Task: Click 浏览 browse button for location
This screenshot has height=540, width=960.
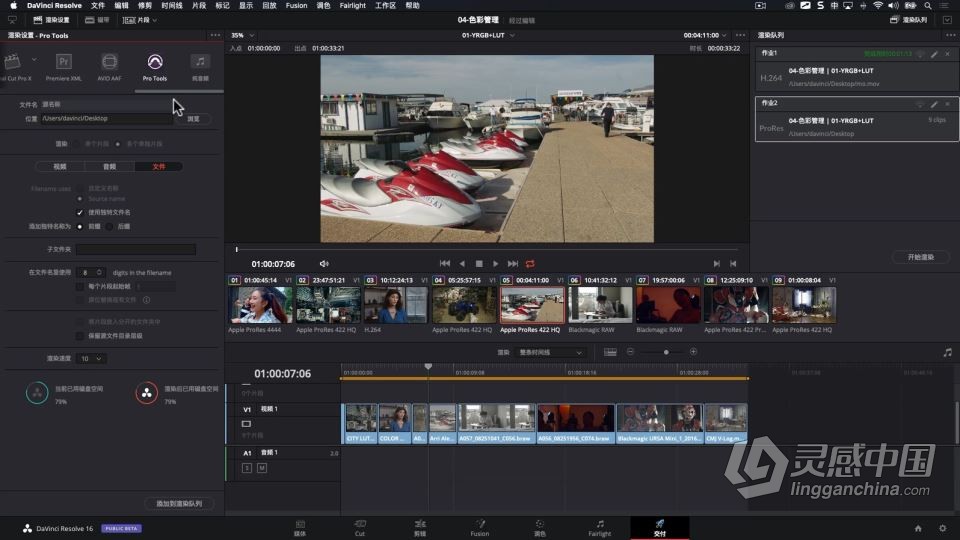Action: 193,119
